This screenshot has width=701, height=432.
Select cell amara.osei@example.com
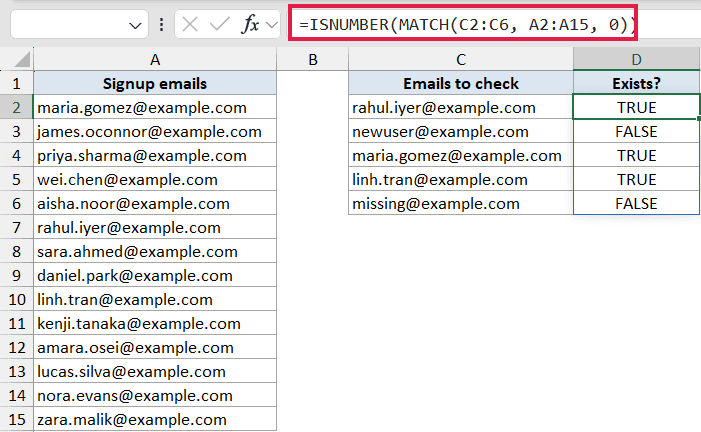(155, 347)
